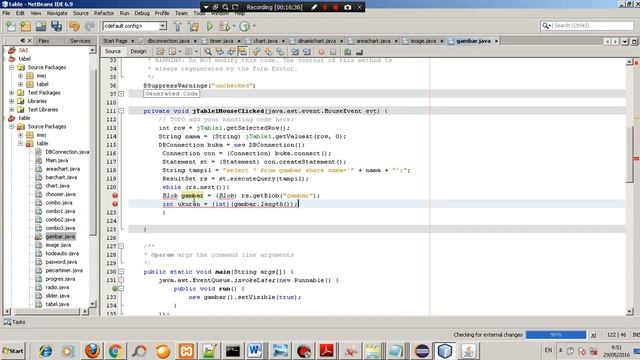Image resolution: width=640 pixels, height=360 pixels.
Task: Click the error marker beside int ukuran line
Action: point(115,204)
